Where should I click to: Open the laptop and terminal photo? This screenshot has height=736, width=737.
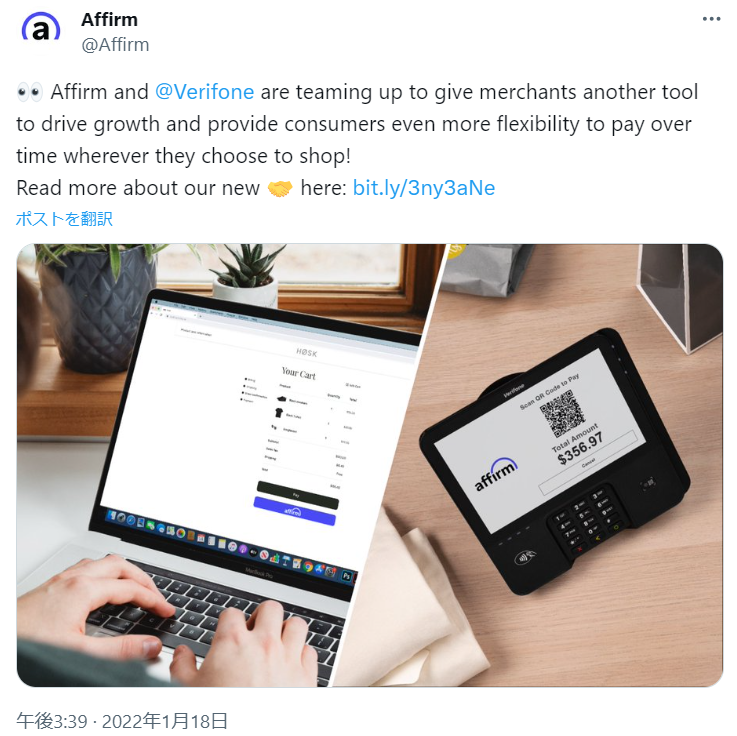click(x=369, y=465)
